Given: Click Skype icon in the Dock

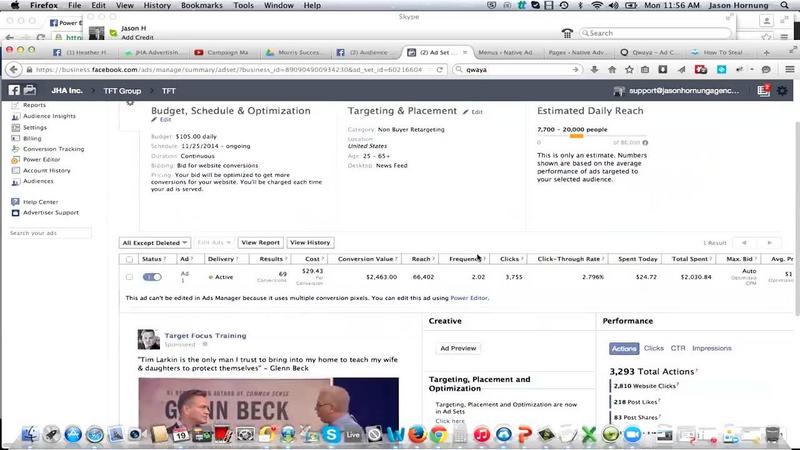Looking at the screenshot, I should 331,435.
